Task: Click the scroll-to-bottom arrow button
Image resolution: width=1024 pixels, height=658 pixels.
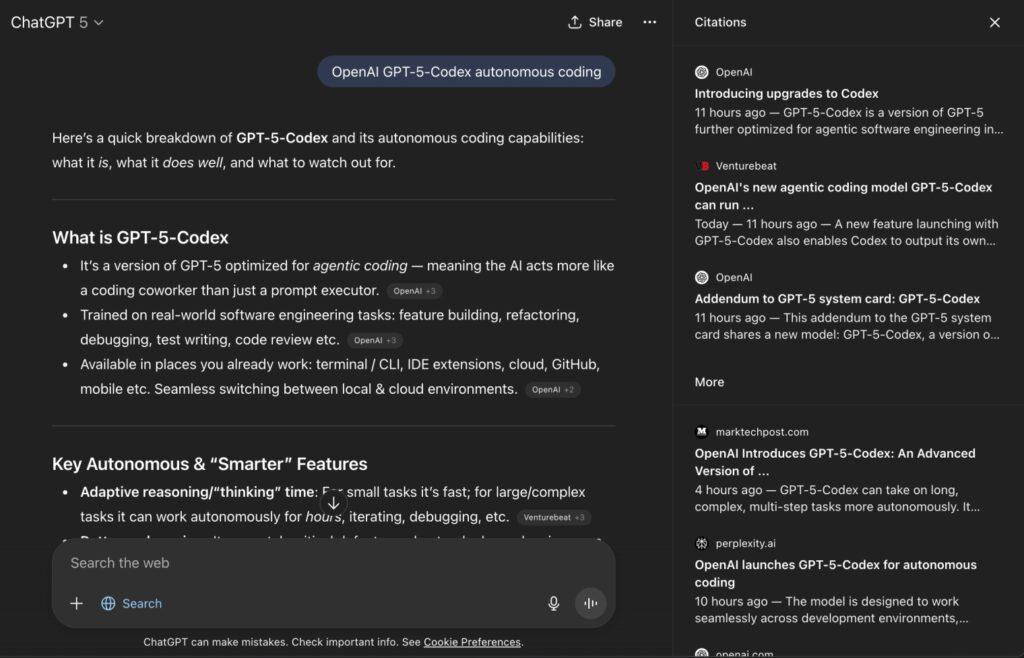Action: click(x=334, y=503)
